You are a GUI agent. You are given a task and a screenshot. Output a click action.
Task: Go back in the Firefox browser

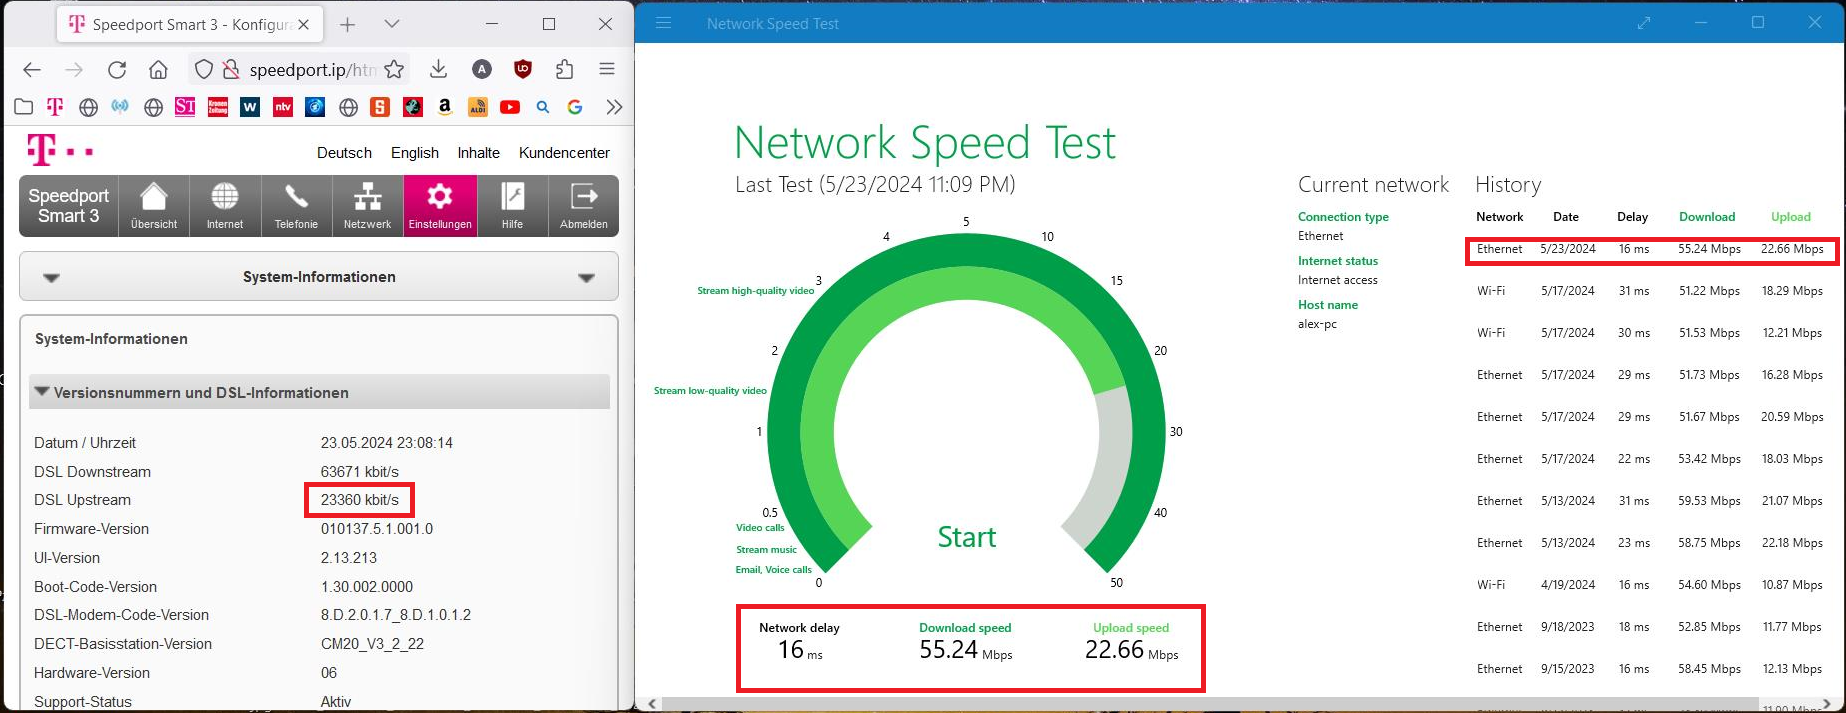coord(32,69)
